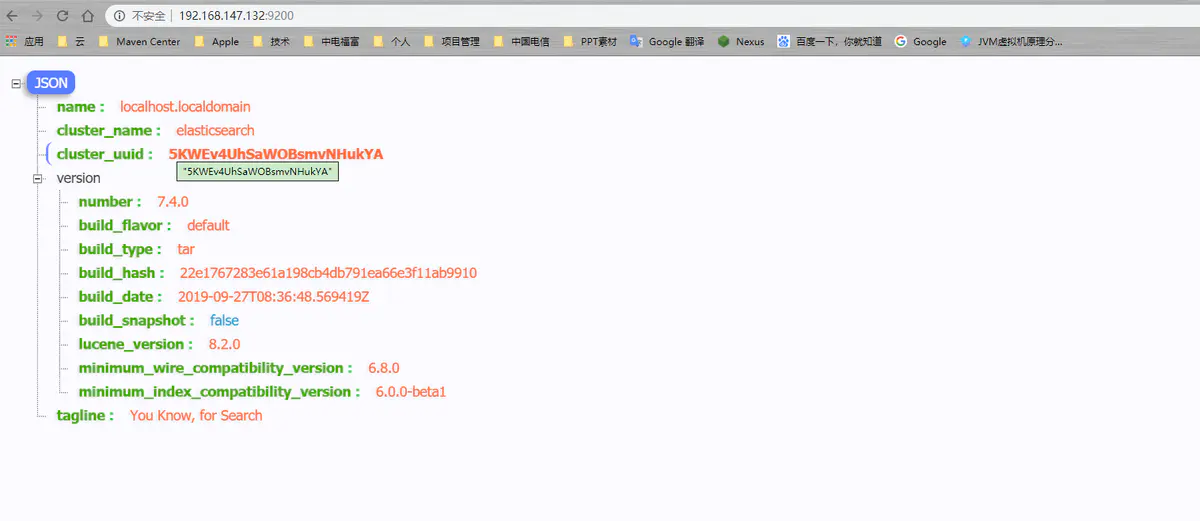Select the tagline key
This screenshot has width=1200, height=521.
[x=85, y=416]
